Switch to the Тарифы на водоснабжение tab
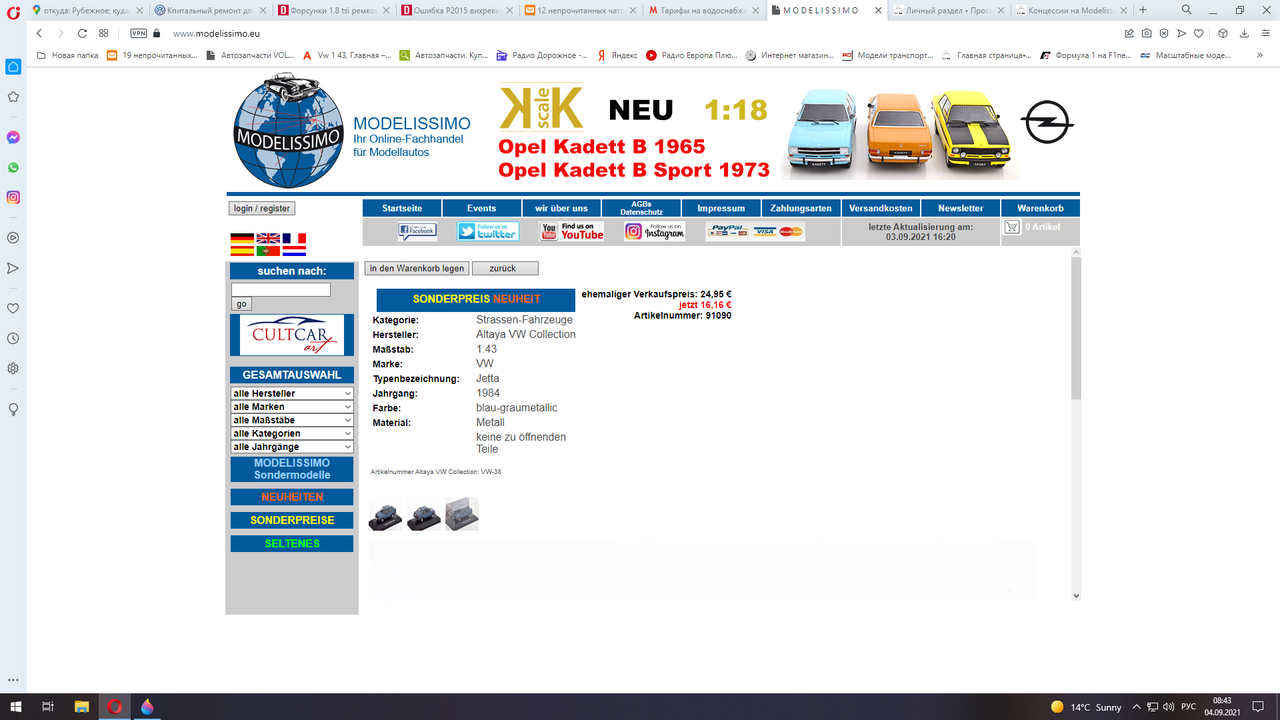The height and width of the screenshot is (720, 1280). click(x=704, y=10)
